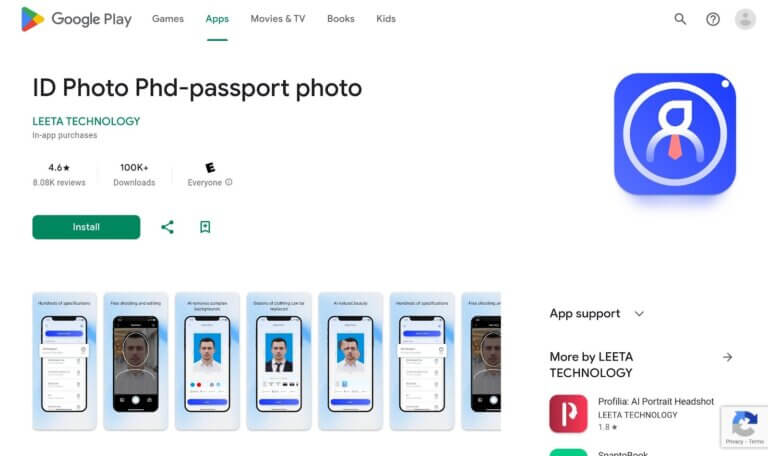The image size is (768, 456).
Task: View the camera face outline screenshot
Action: point(136,361)
